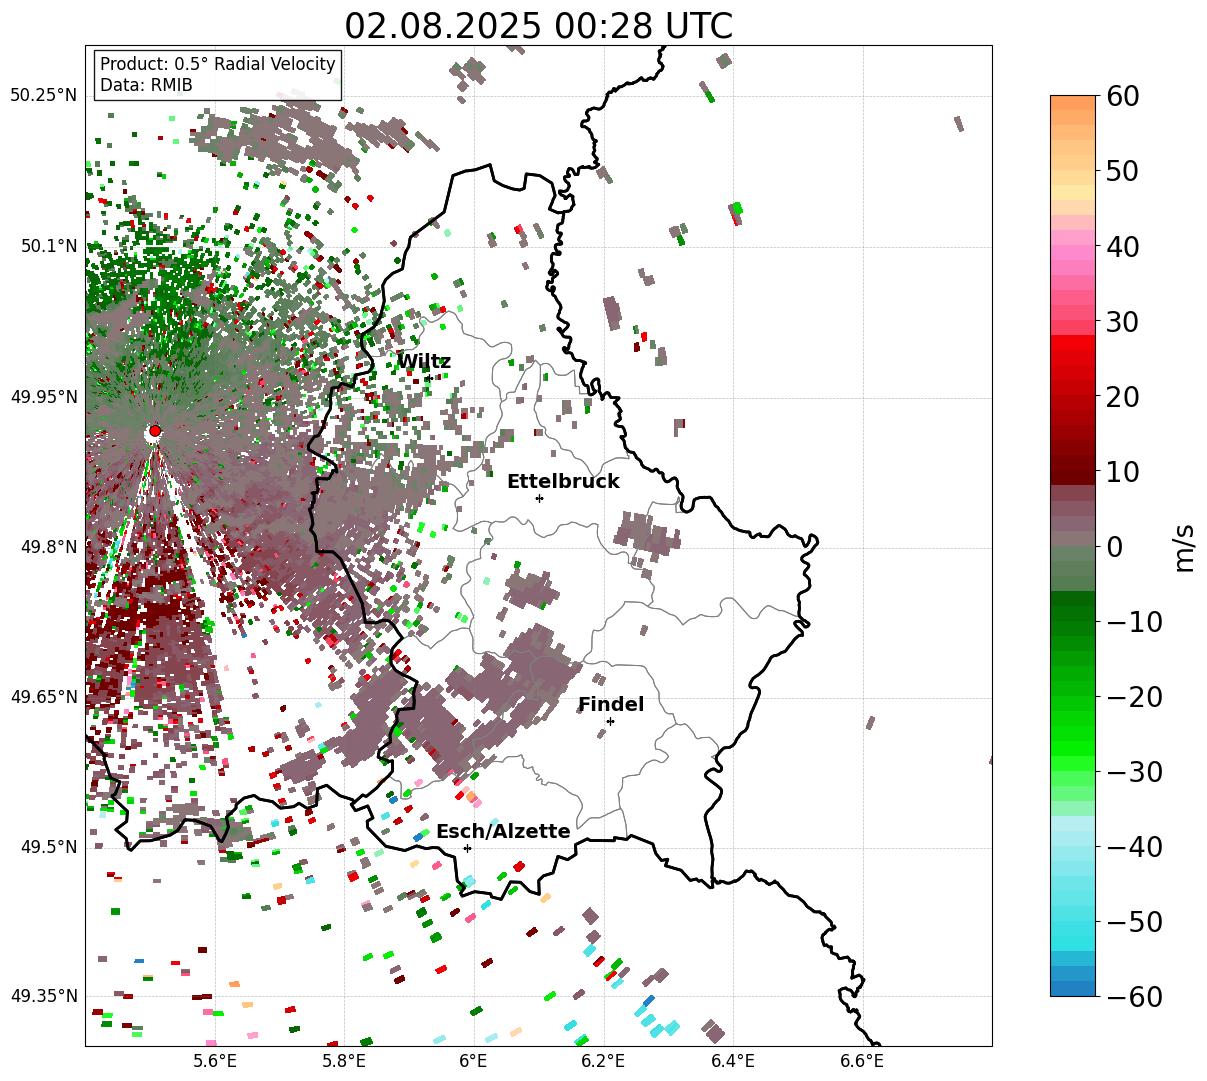The image size is (1207, 1081).
Task: Click the Esch/Alzette station cross marker
Action: click(x=467, y=848)
